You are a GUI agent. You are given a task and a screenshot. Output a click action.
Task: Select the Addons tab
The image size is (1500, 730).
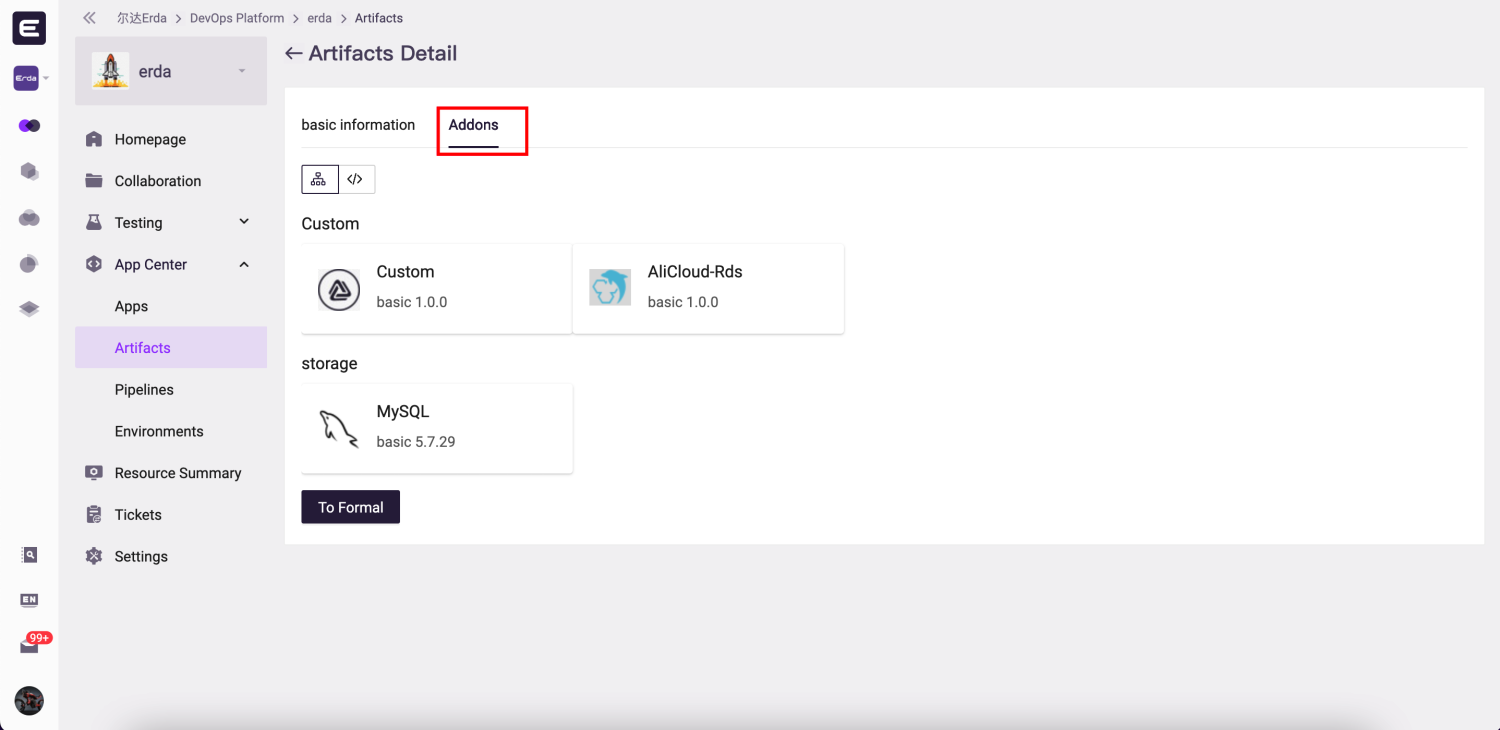click(473, 125)
